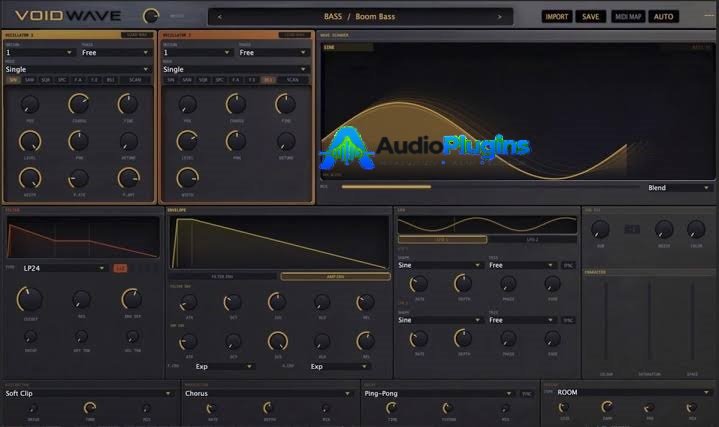Viewport: 719px width, 427px height.
Task: Click the preset name BASS / Boom Bass
Action: 360,17
